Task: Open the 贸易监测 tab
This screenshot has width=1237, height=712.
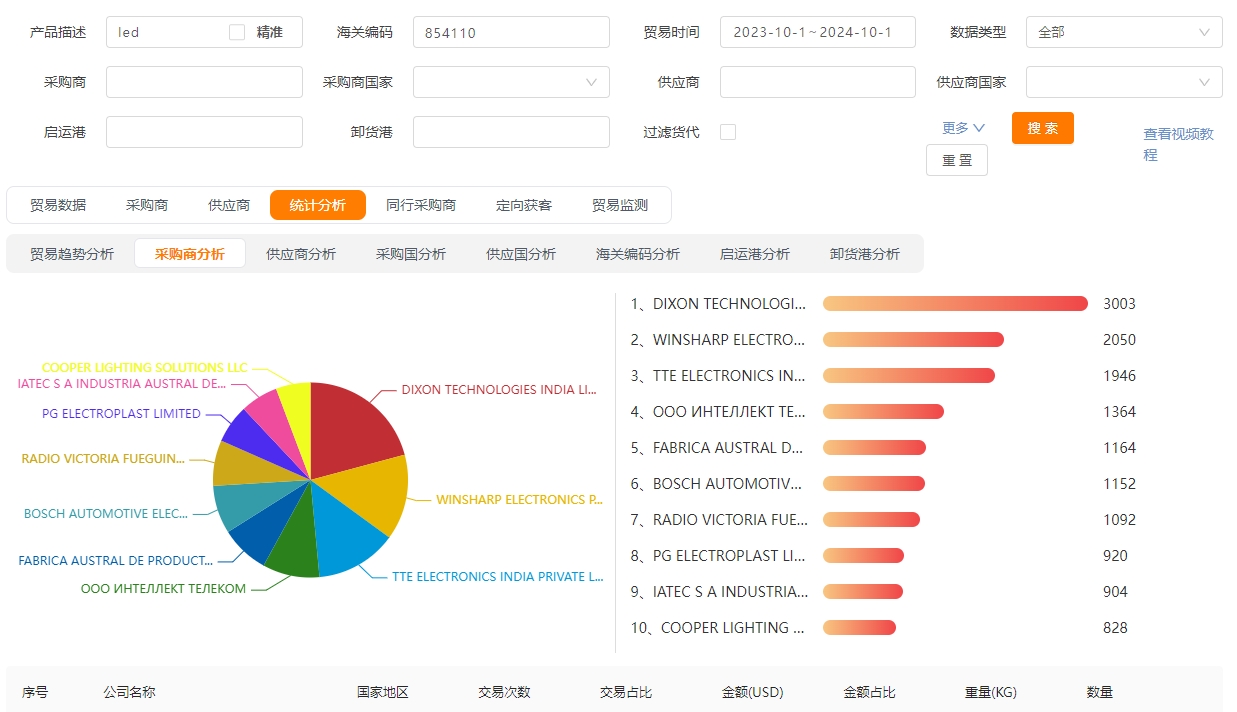Action: tap(620, 205)
